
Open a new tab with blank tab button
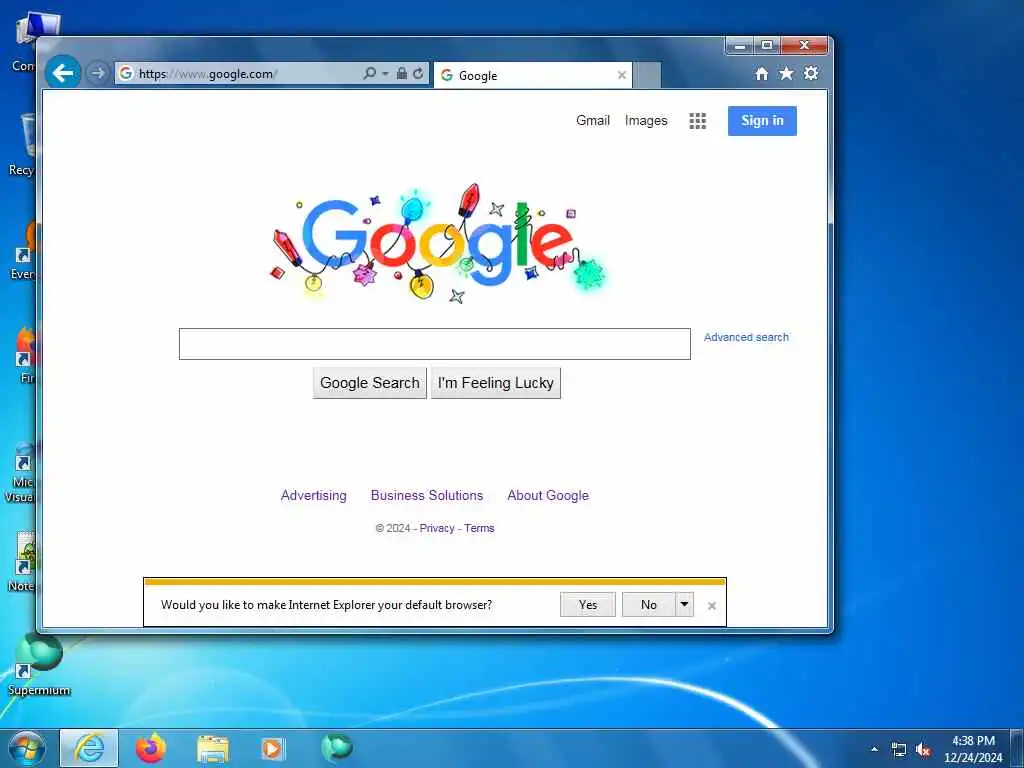(x=647, y=76)
